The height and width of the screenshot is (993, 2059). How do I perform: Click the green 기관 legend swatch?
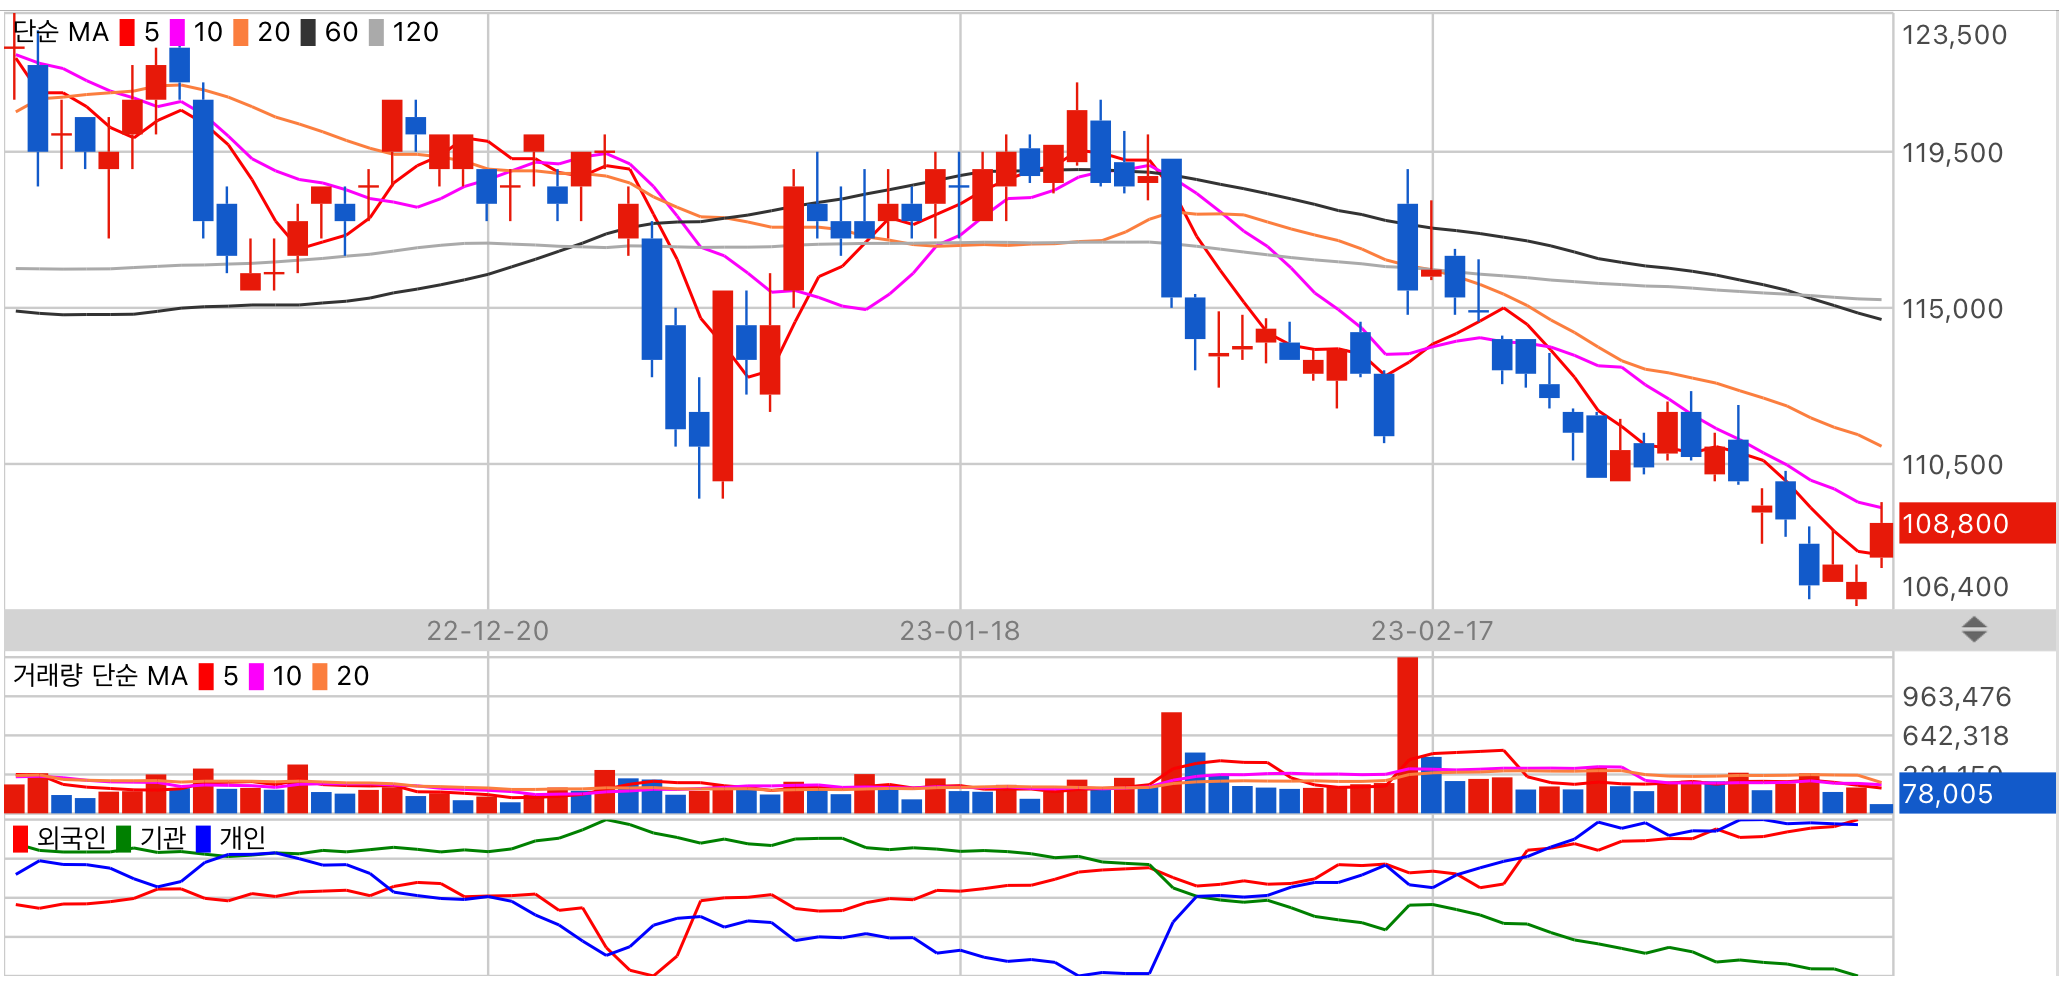tap(123, 838)
